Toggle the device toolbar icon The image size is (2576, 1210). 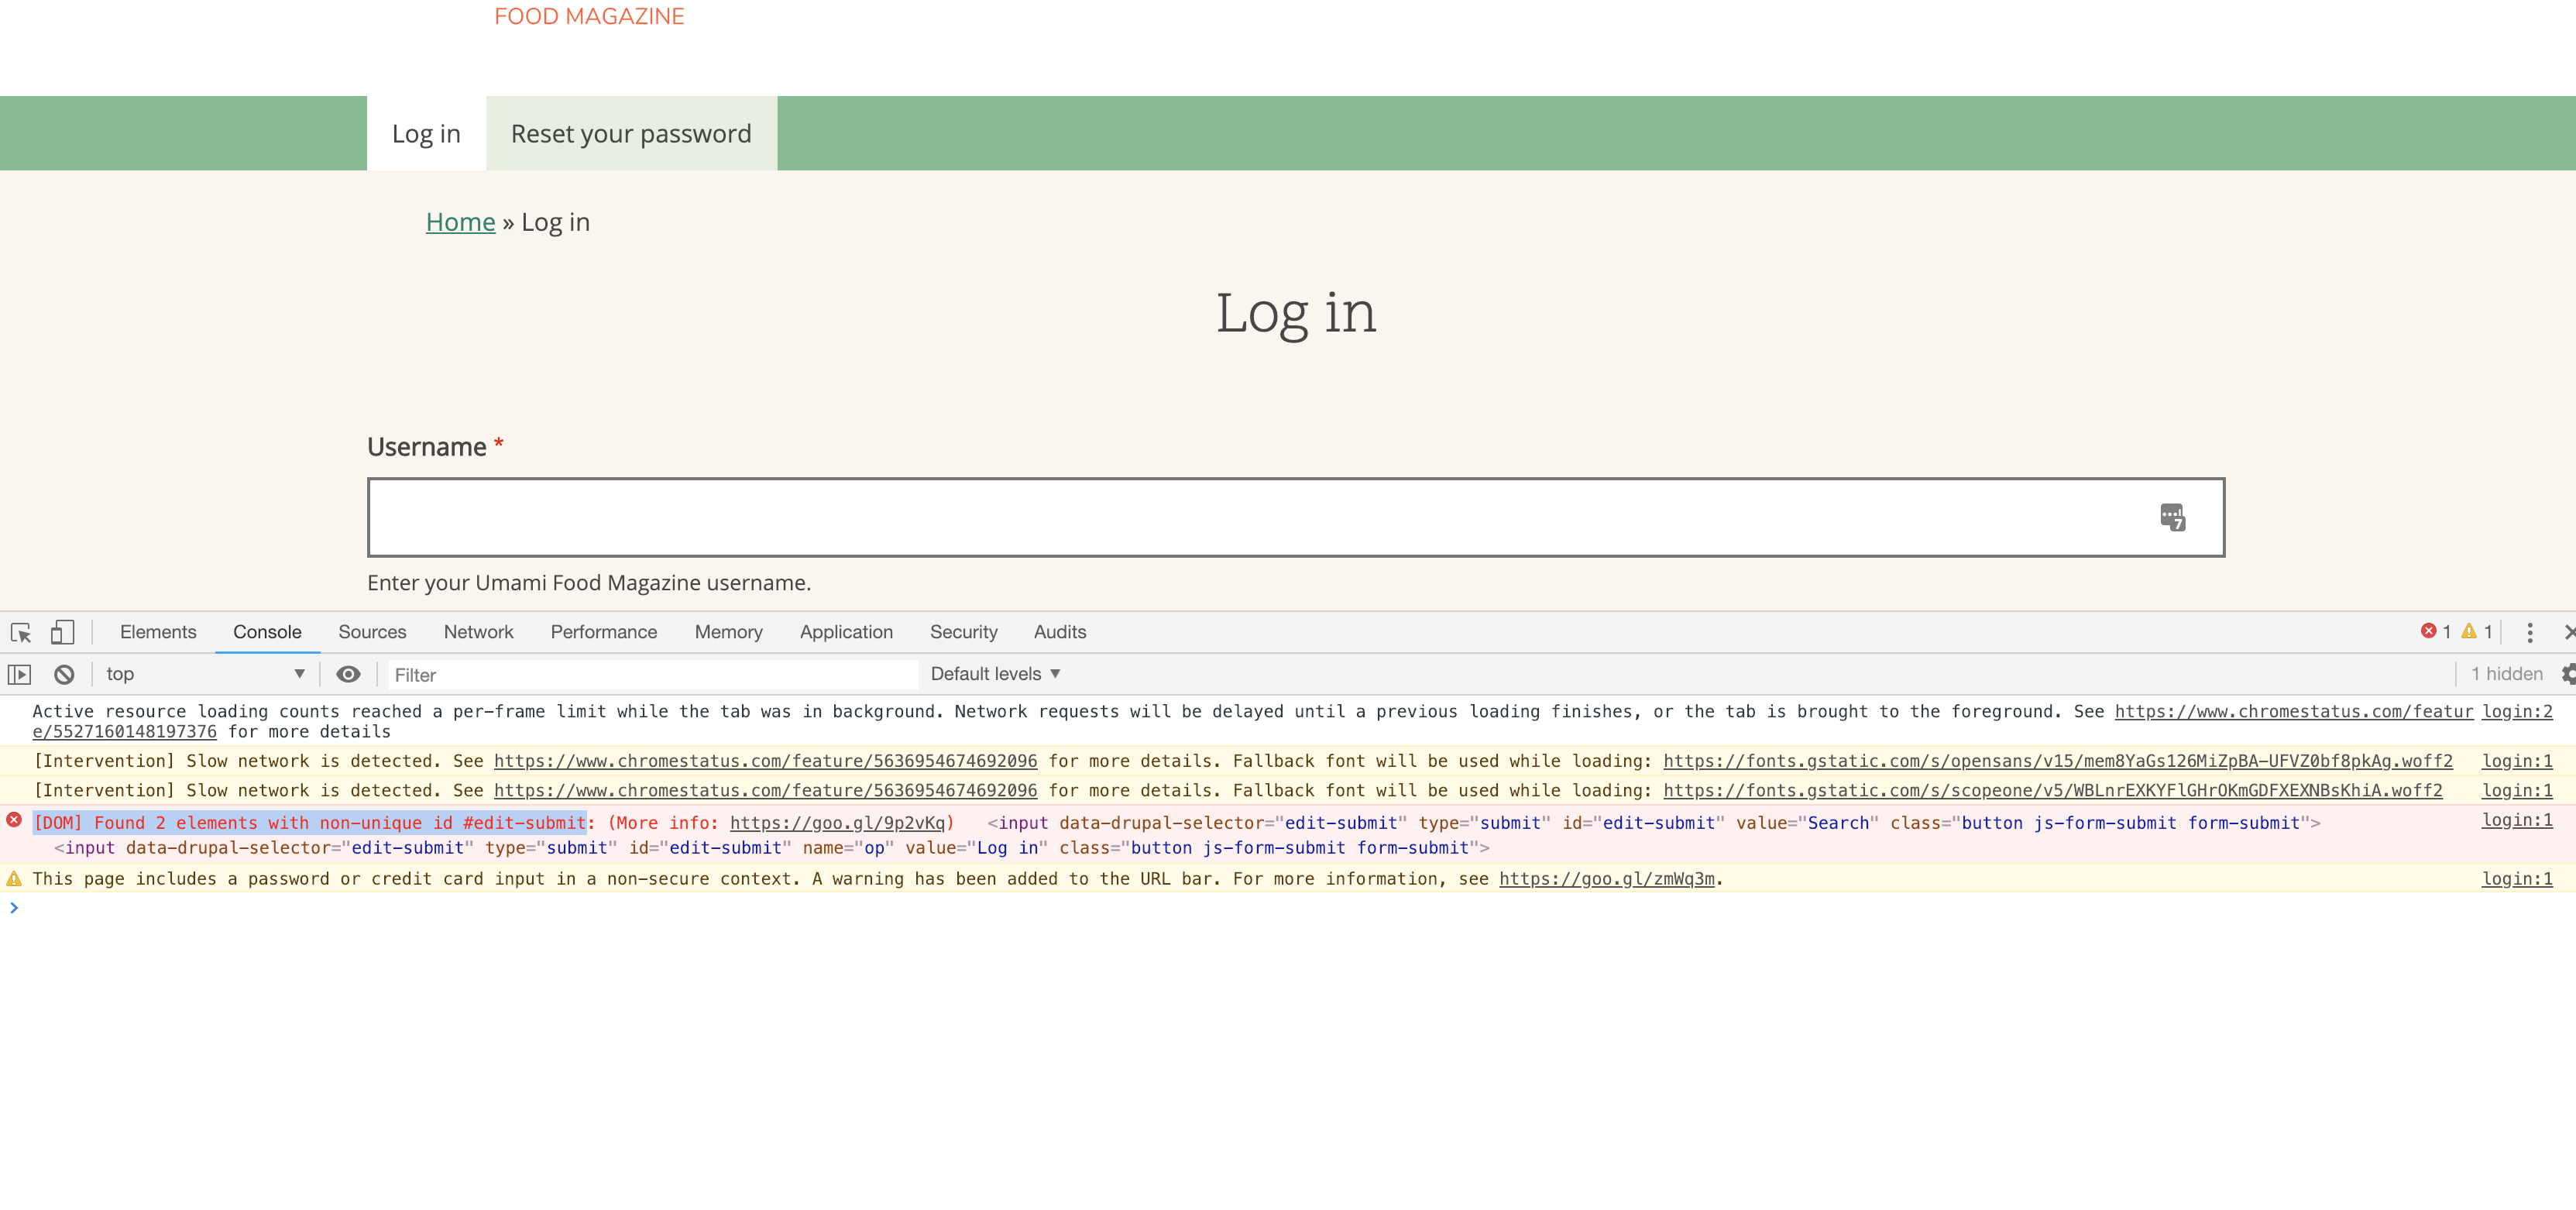(x=62, y=632)
